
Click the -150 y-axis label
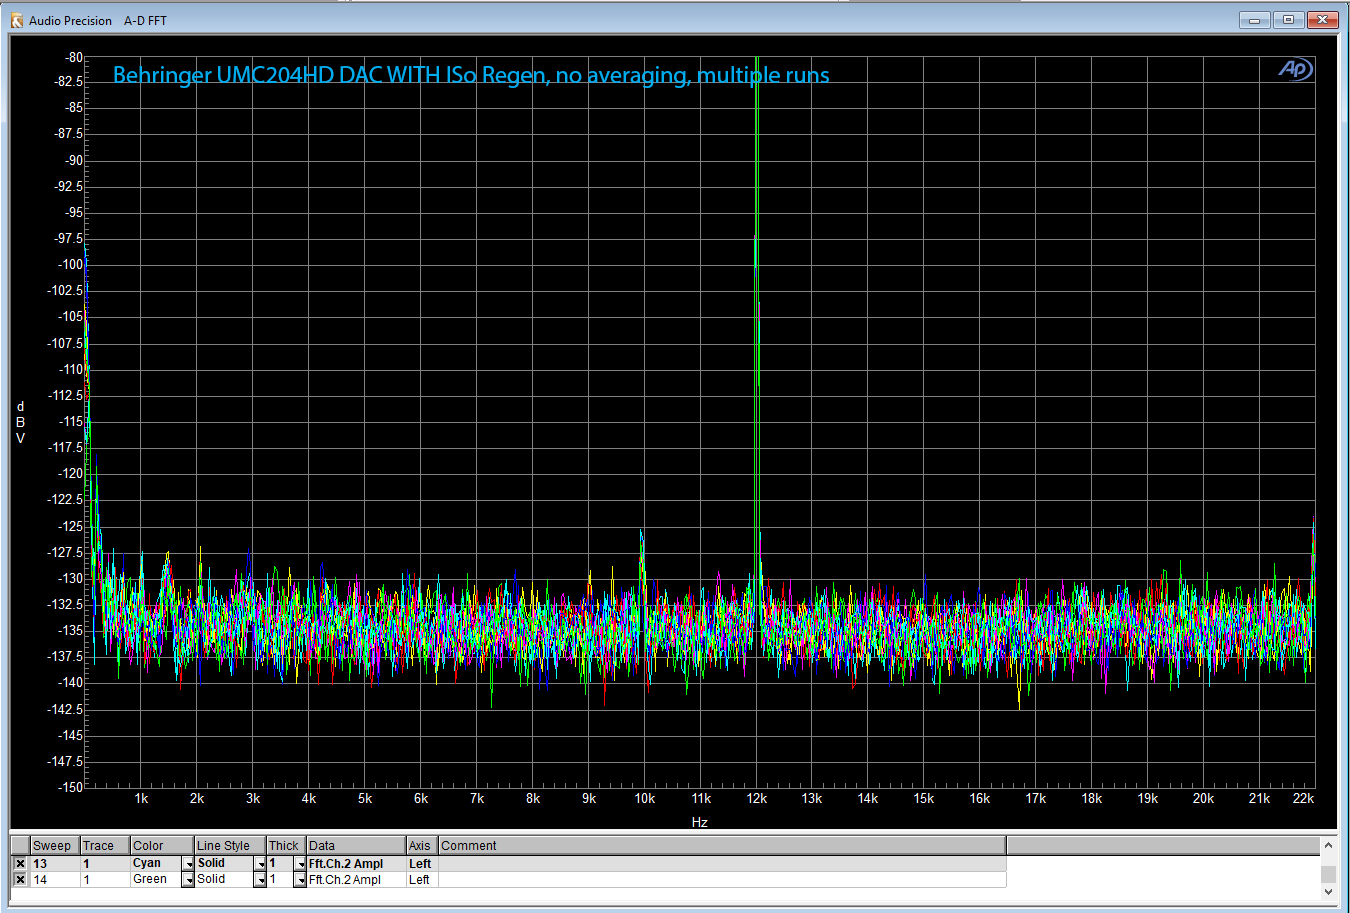click(70, 787)
